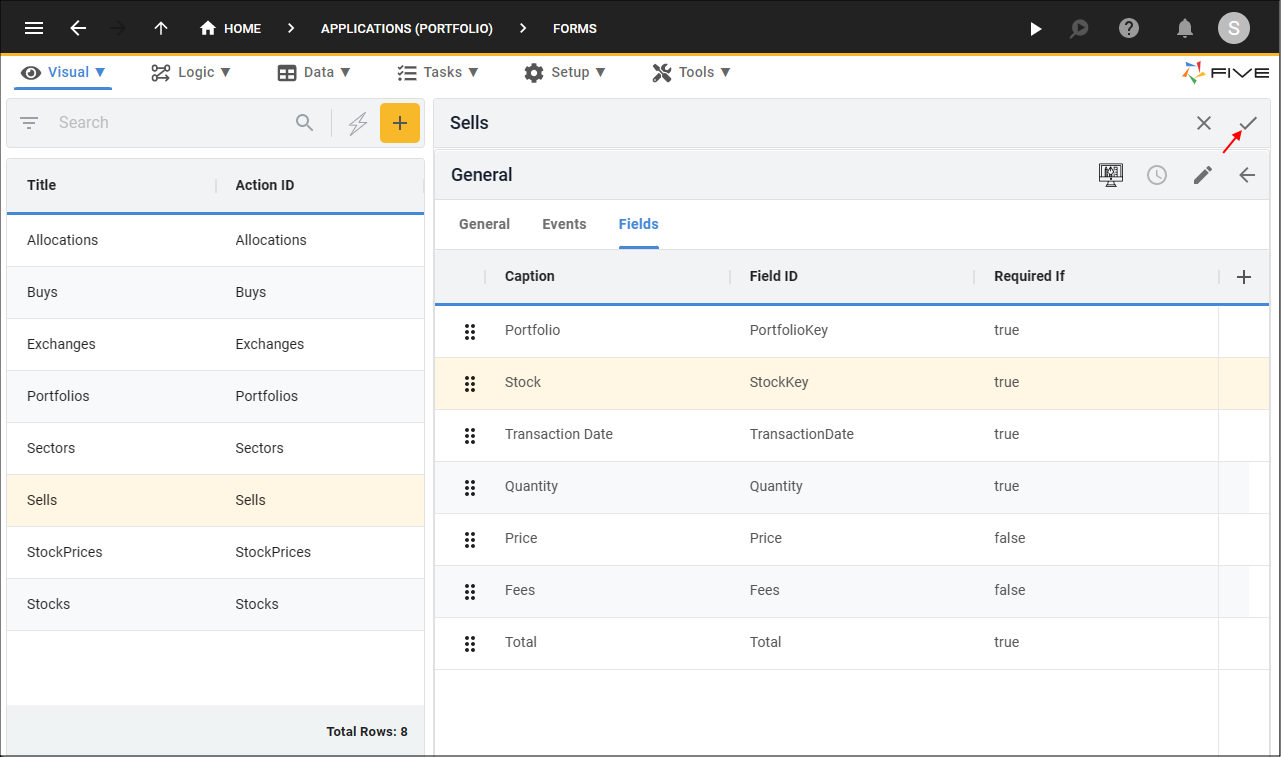This screenshot has width=1281, height=757.
Task: Add a new form with the plus button
Action: click(400, 123)
